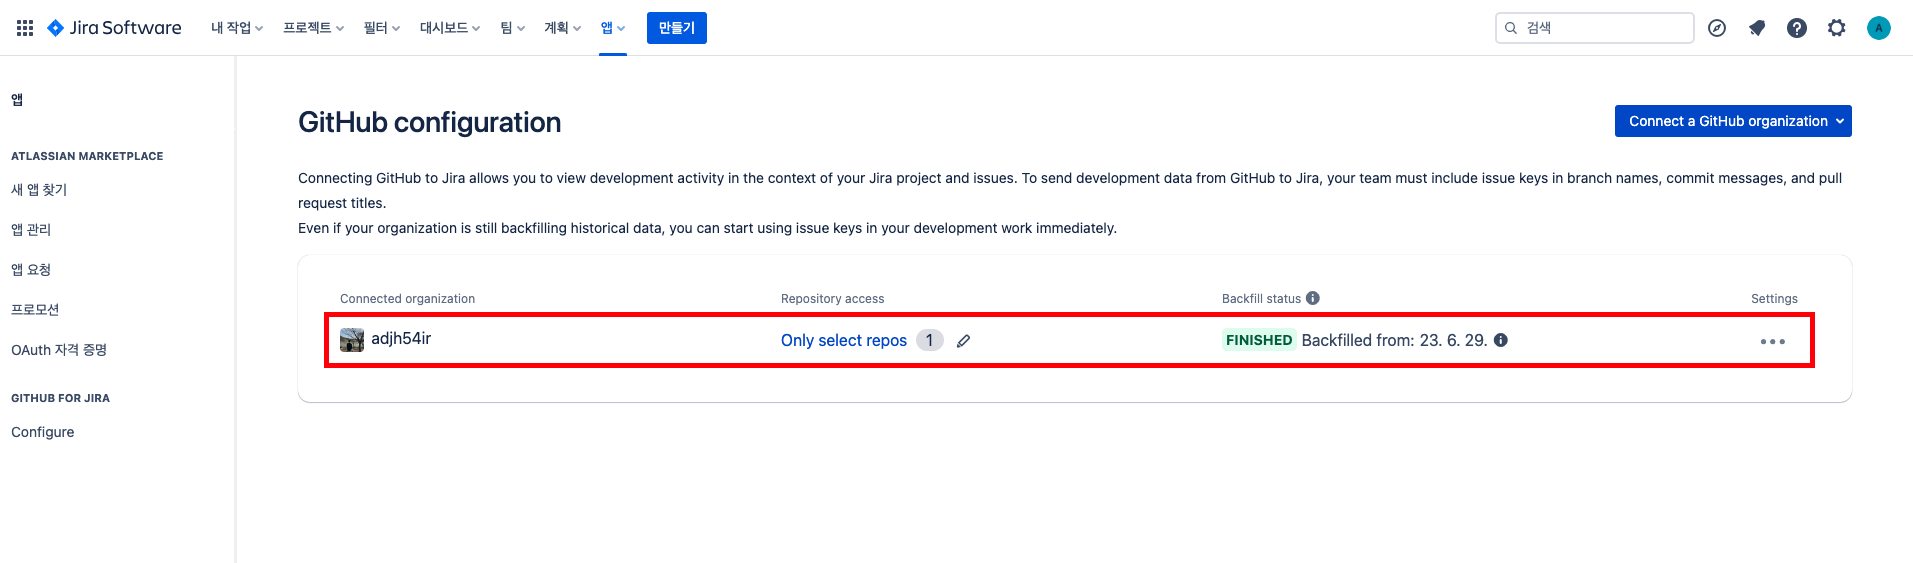Open 프로모션 in sidebar
This screenshot has width=1913, height=563.
pos(35,310)
